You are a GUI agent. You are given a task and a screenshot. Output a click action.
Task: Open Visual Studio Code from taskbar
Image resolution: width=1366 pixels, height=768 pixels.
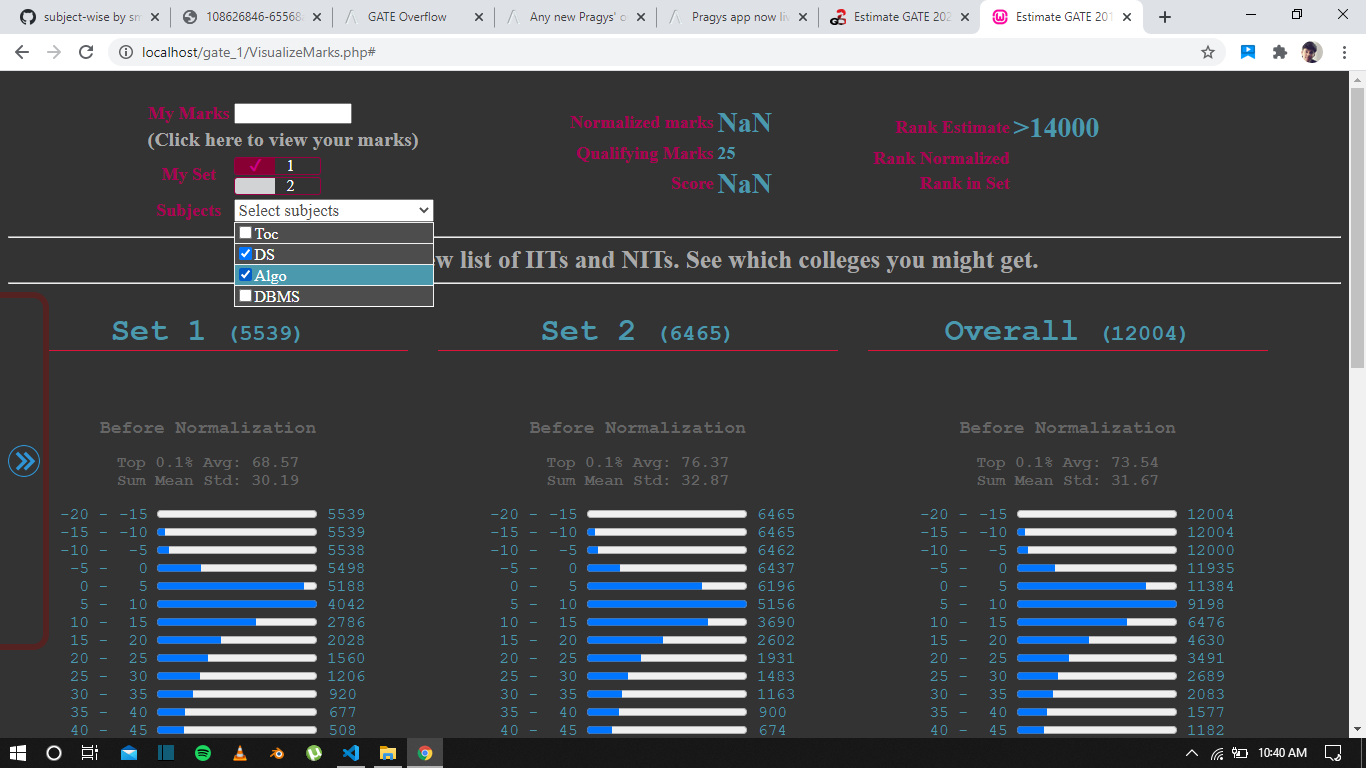pos(351,753)
